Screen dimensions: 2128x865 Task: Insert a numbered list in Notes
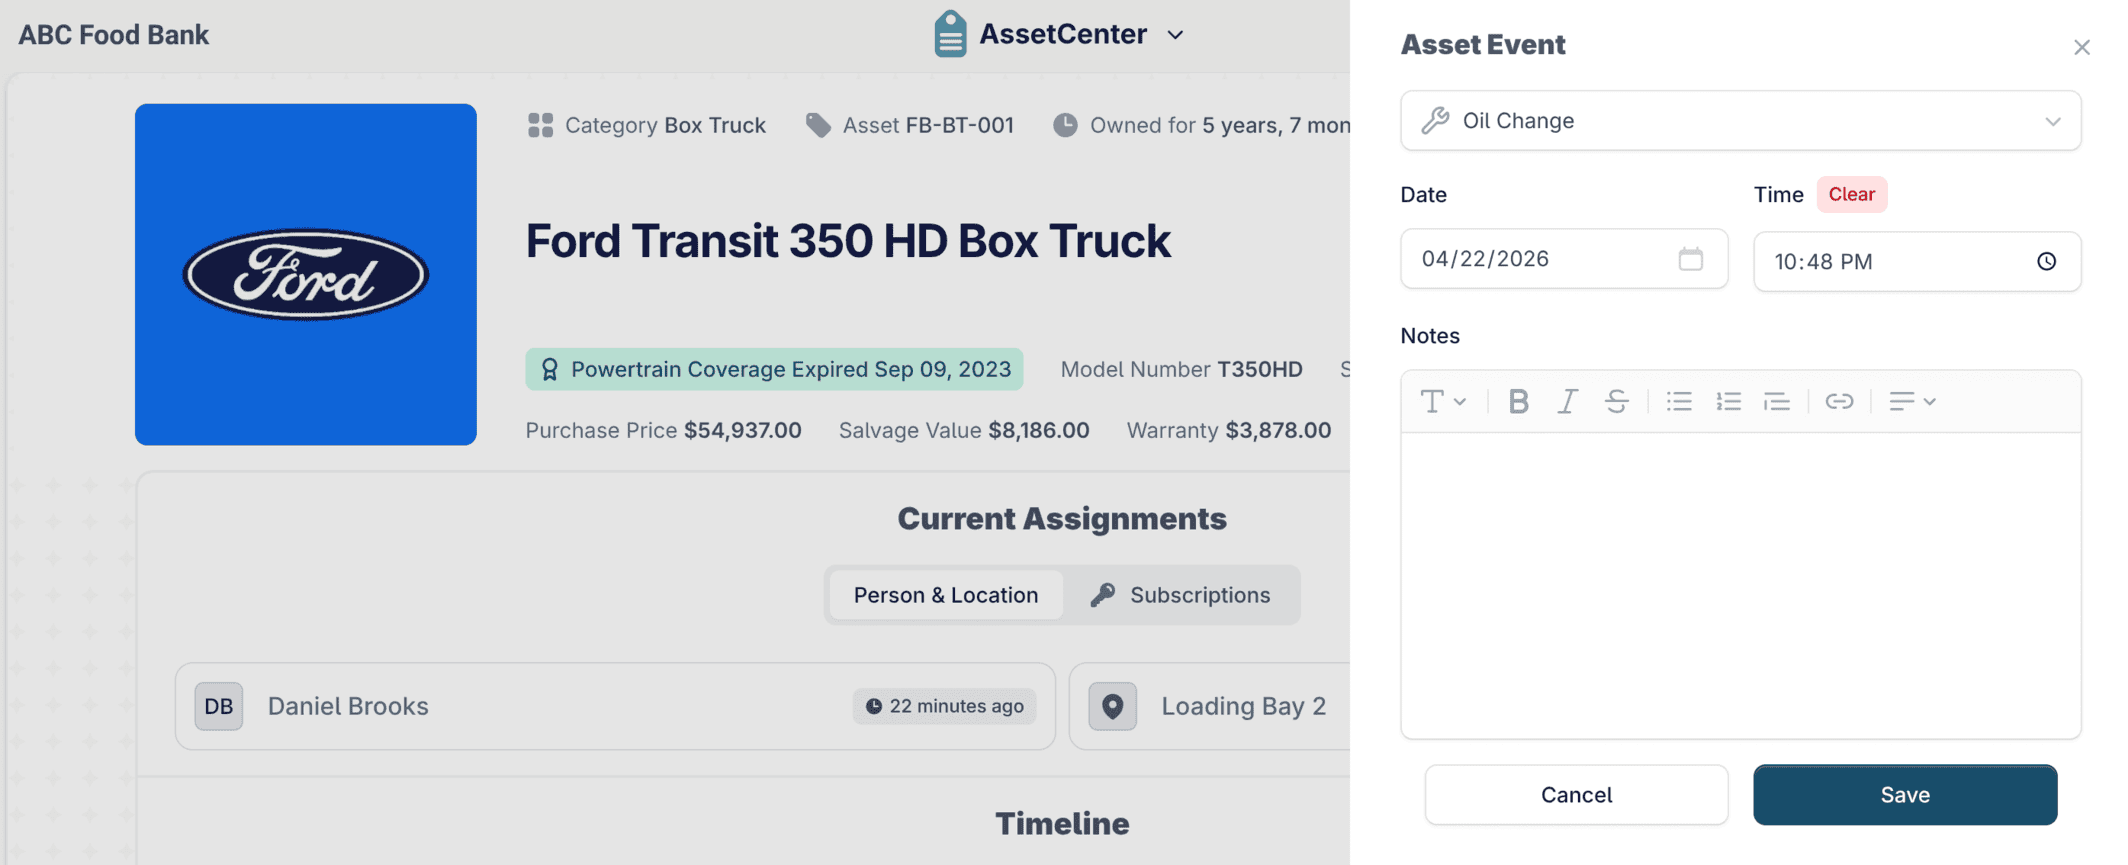point(1729,401)
